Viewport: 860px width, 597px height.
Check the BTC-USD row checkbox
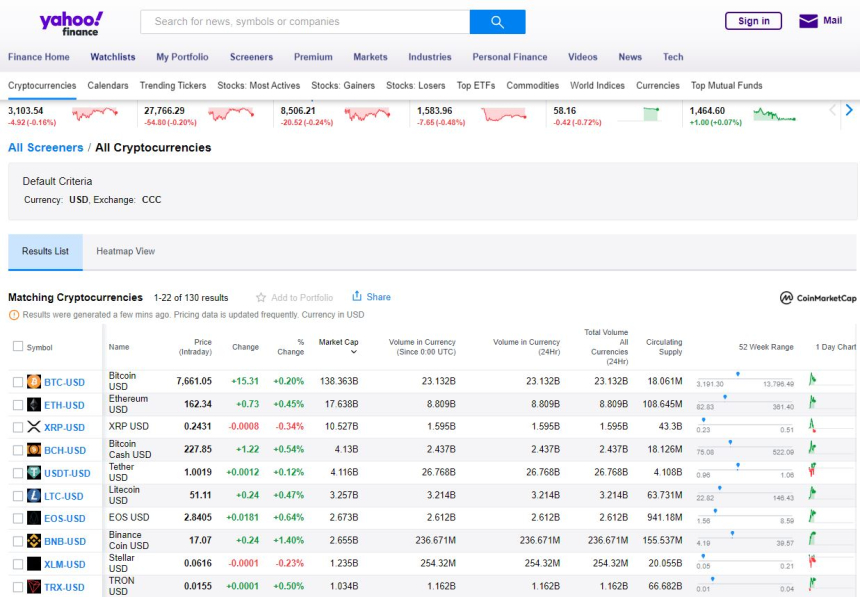(x=17, y=382)
